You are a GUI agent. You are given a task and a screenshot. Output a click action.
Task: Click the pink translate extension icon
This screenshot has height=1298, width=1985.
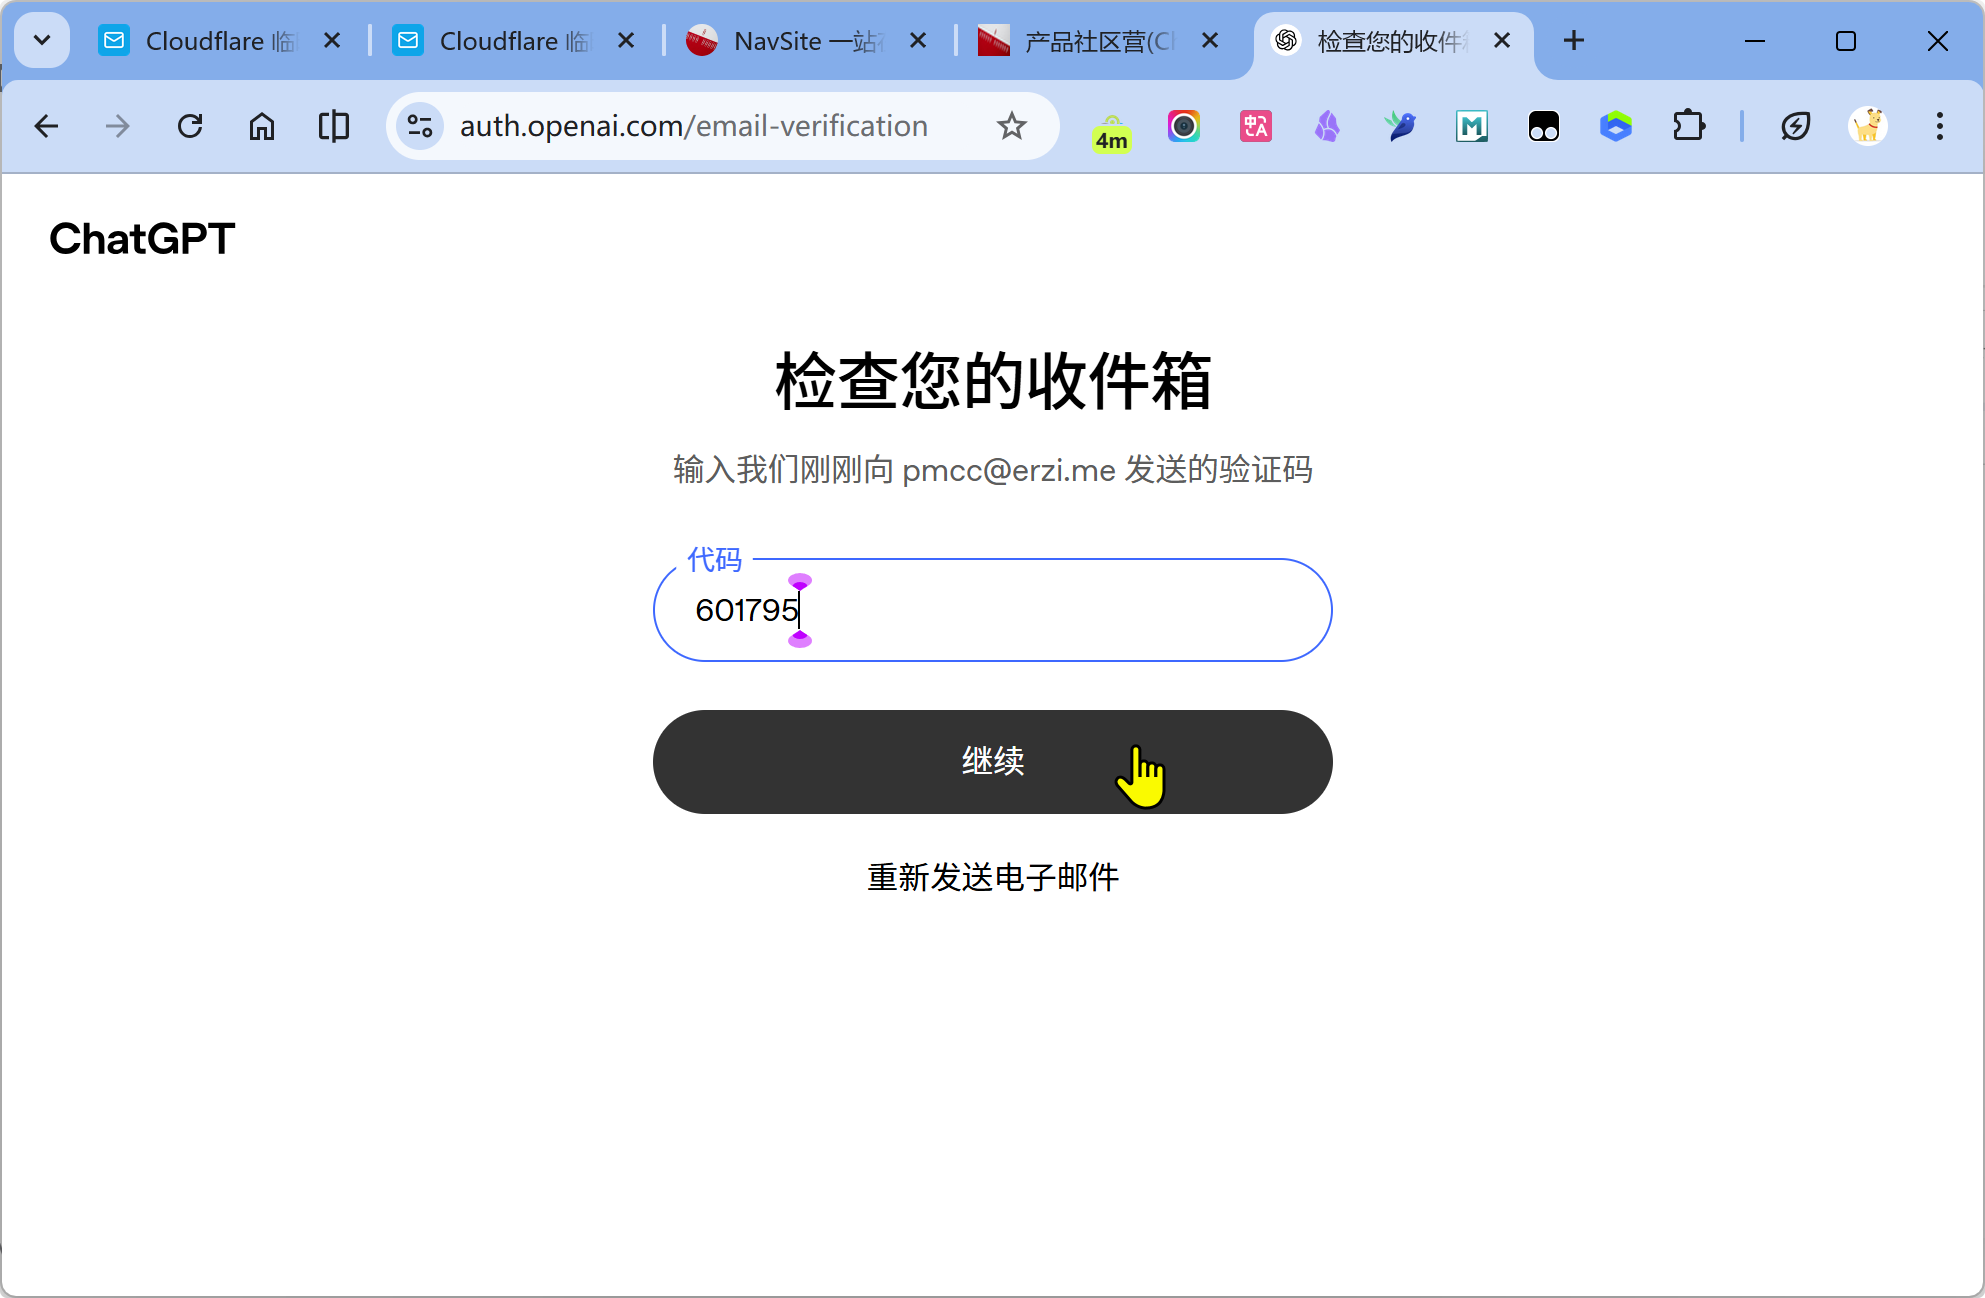tap(1255, 126)
